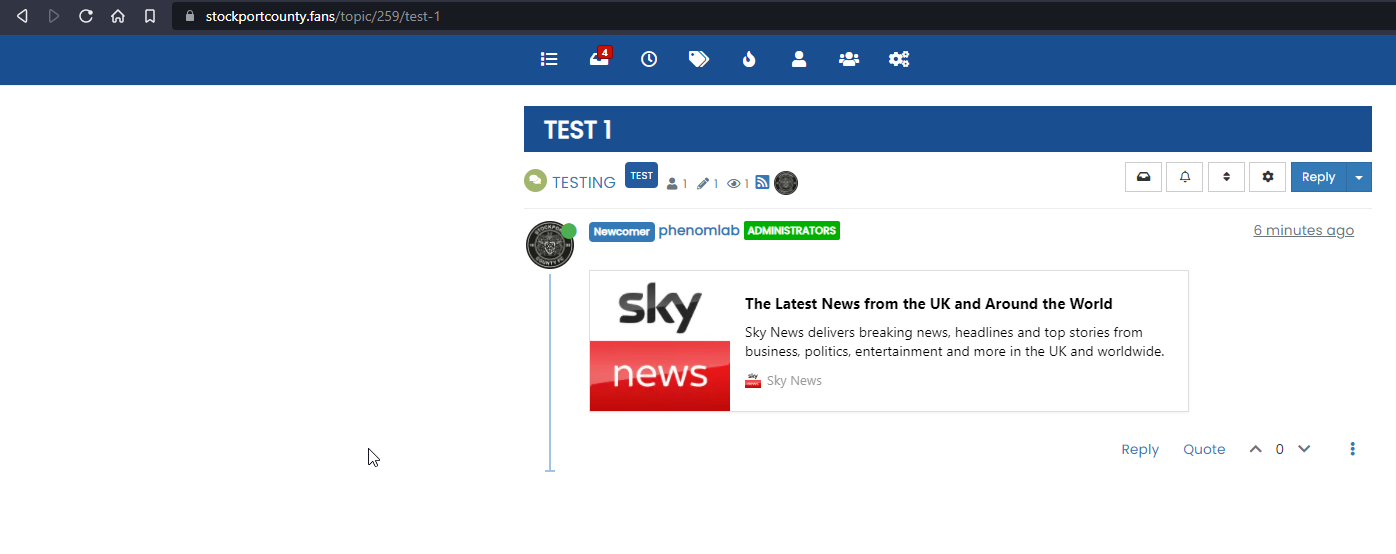
Task: Open the post sort dropdown
Action: click(1226, 177)
